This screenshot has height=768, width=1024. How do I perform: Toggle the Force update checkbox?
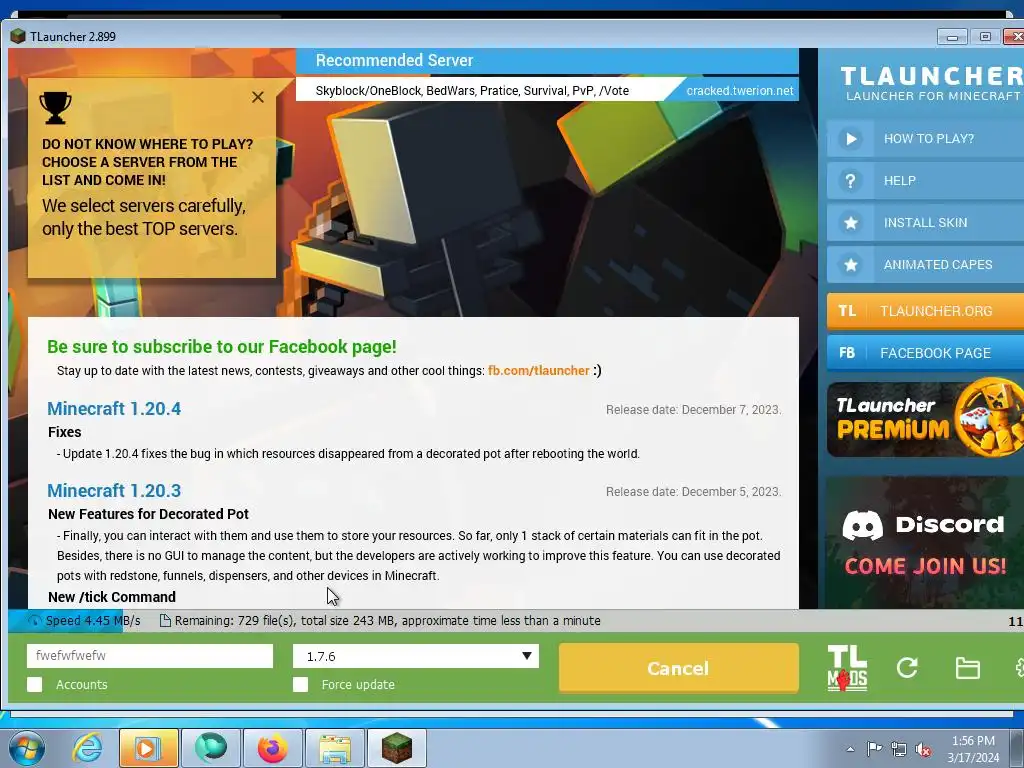pyautogui.click(x=300, y=684)
